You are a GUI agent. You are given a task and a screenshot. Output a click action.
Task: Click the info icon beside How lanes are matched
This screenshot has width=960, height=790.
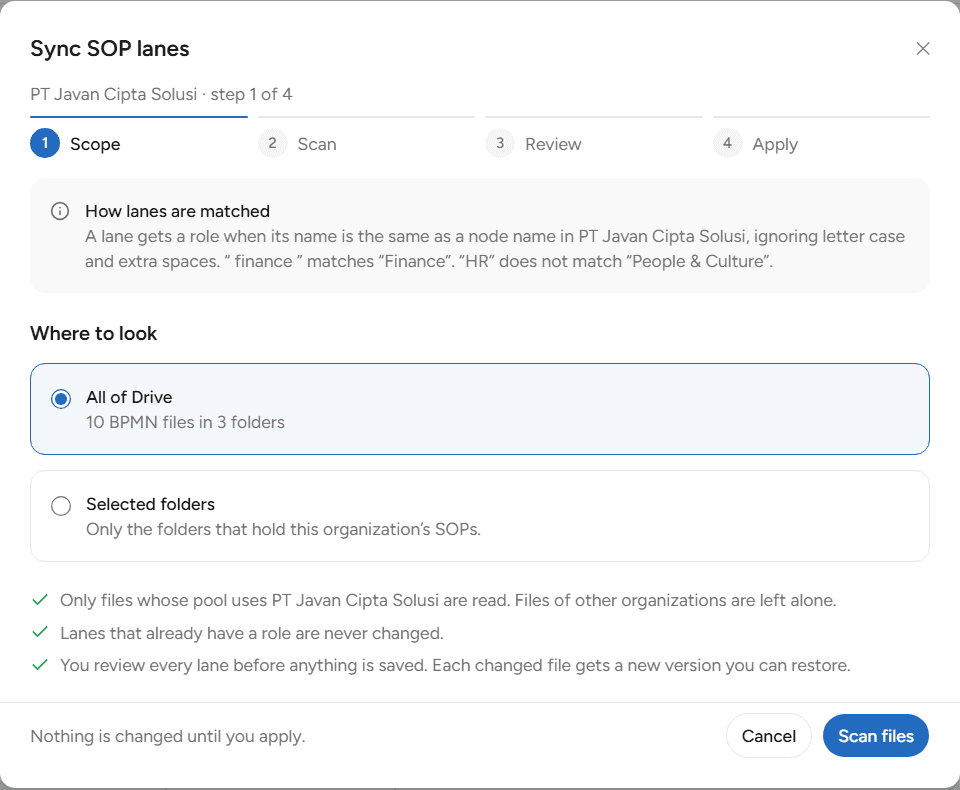pyautogui.click(x=59, y=211)
